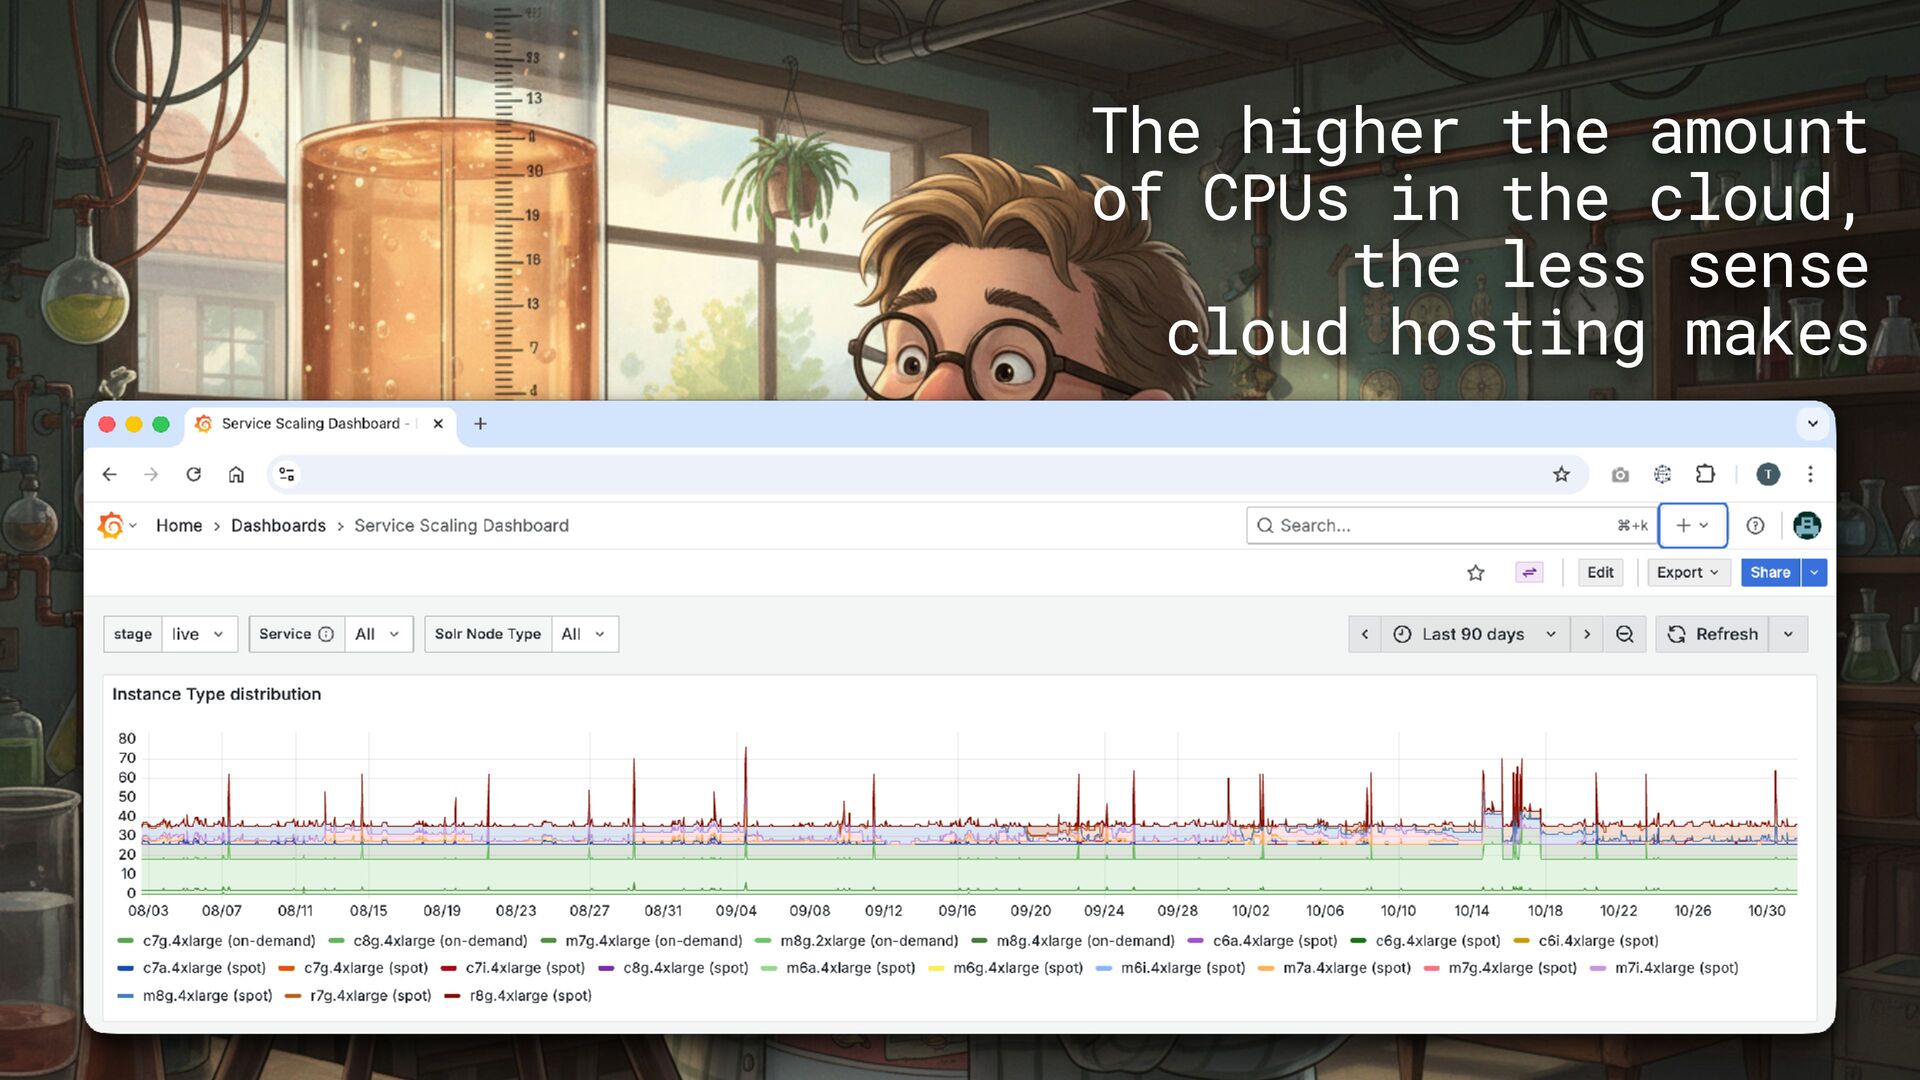Open the browser extensions puzzle icon
This screenshot has height=1080, width=1920.
pos(1705,474)
